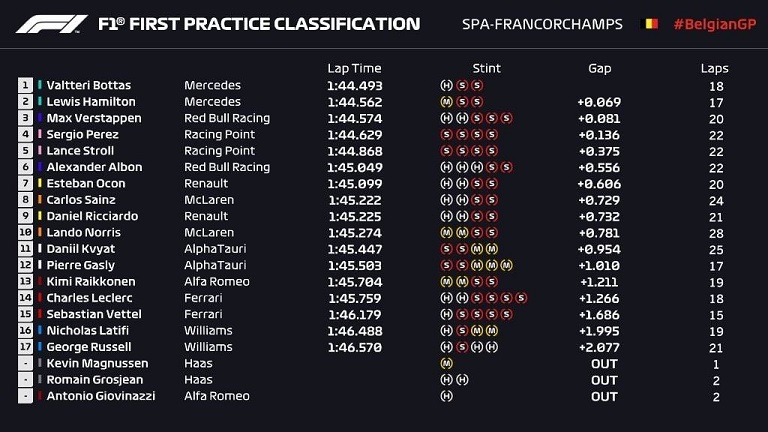Viewport: 768px width, 432px height.
Task: Click the F1 logo in the header
Action: 51,24
